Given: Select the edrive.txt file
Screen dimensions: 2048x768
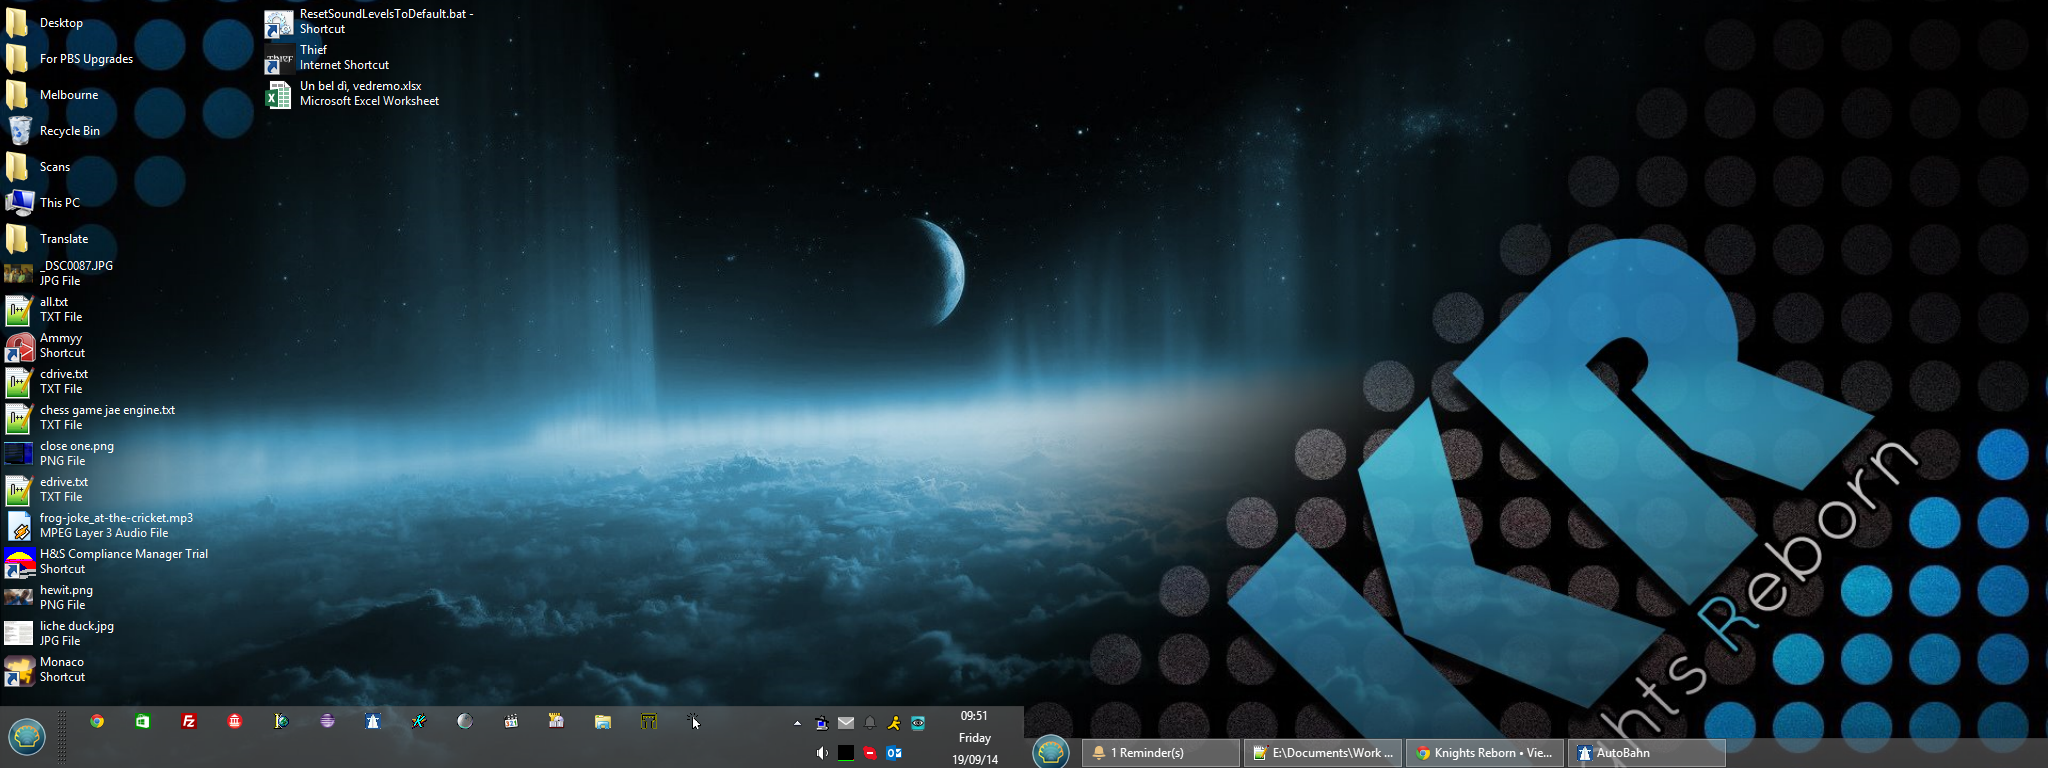Looking at the screenshot, I should click(47, 490).
